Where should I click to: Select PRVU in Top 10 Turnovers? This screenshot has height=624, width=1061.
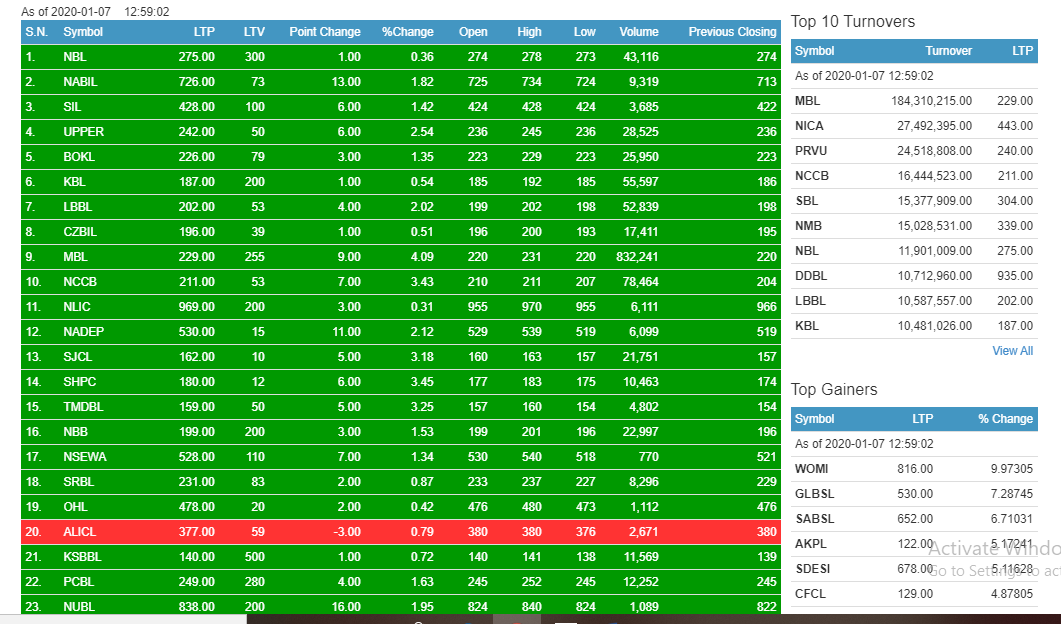pyautogui.click(x=811, y=151)
